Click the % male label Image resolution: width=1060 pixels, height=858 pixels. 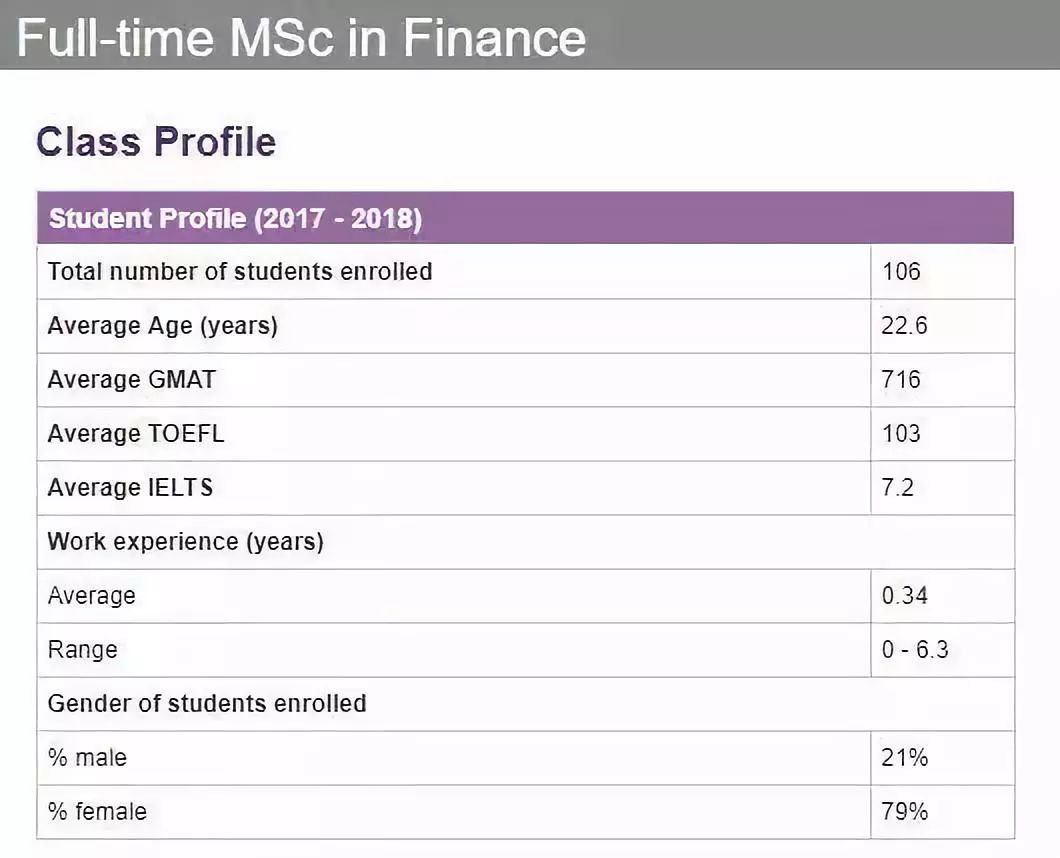(x=87, y=758)
